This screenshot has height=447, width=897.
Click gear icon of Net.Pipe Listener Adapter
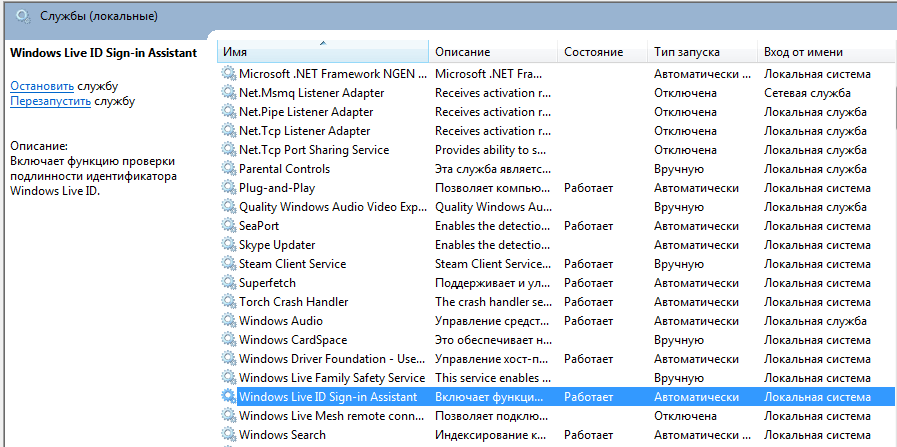(229, 112)
